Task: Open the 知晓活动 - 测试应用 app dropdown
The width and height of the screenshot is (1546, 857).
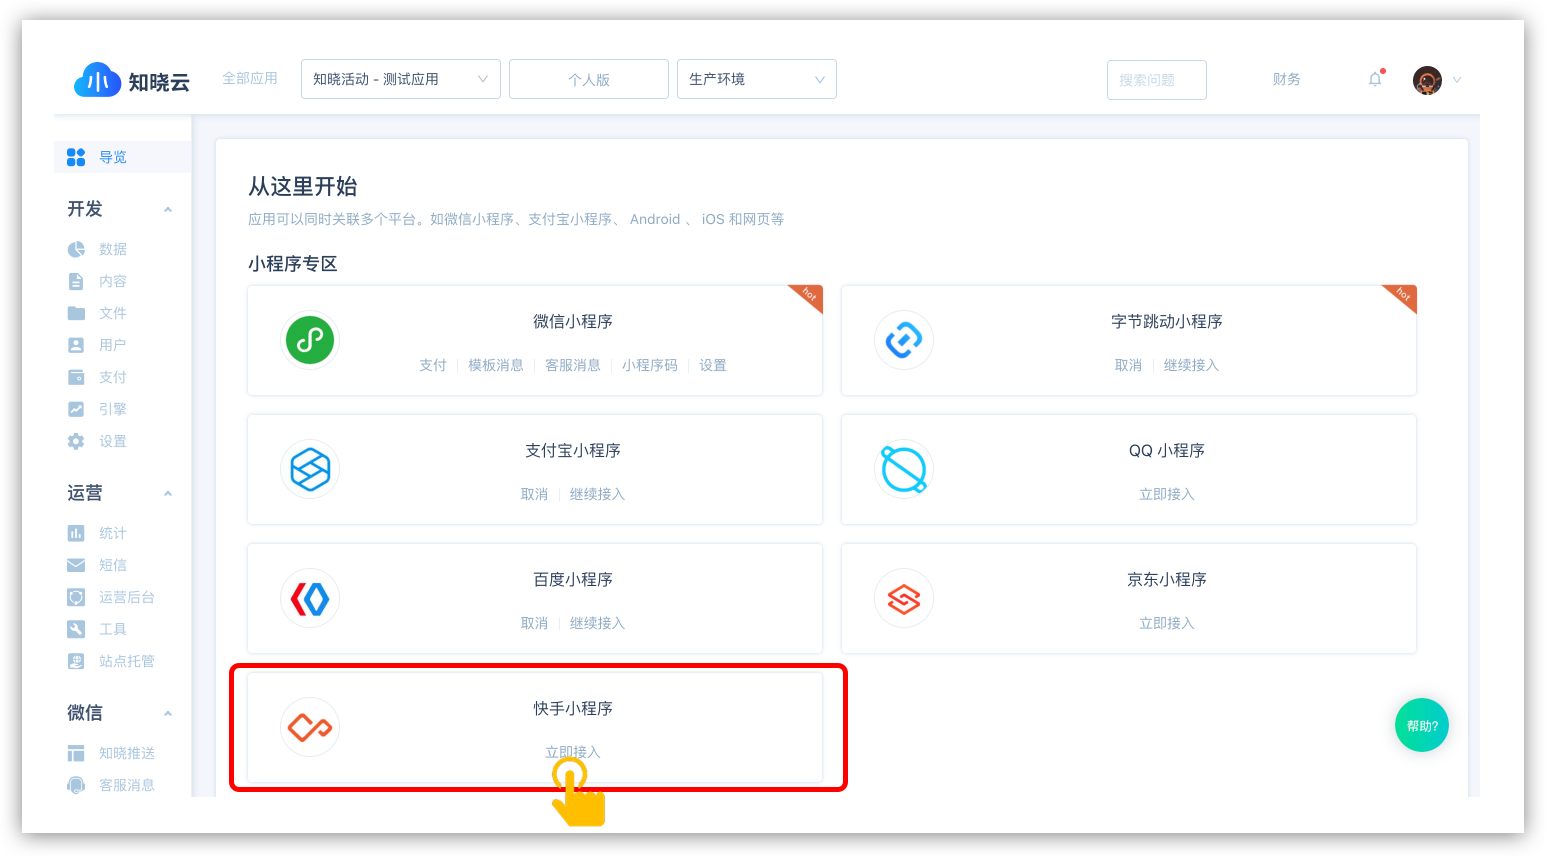Action: pos(401,79)
